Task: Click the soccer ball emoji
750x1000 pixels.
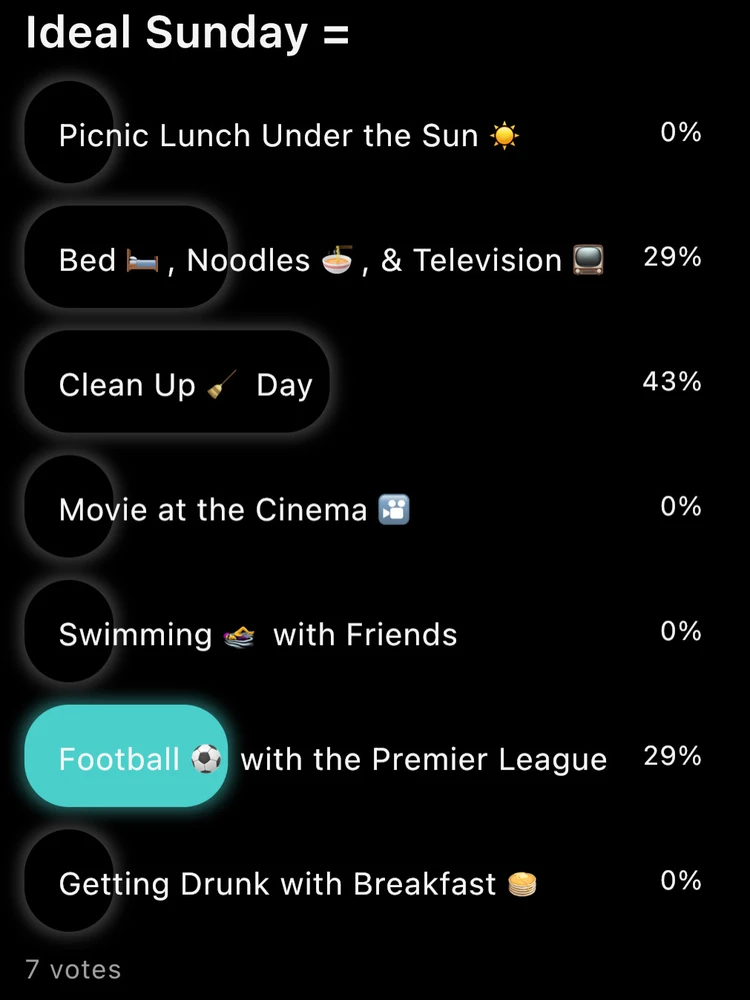Action: click(206, 760)
